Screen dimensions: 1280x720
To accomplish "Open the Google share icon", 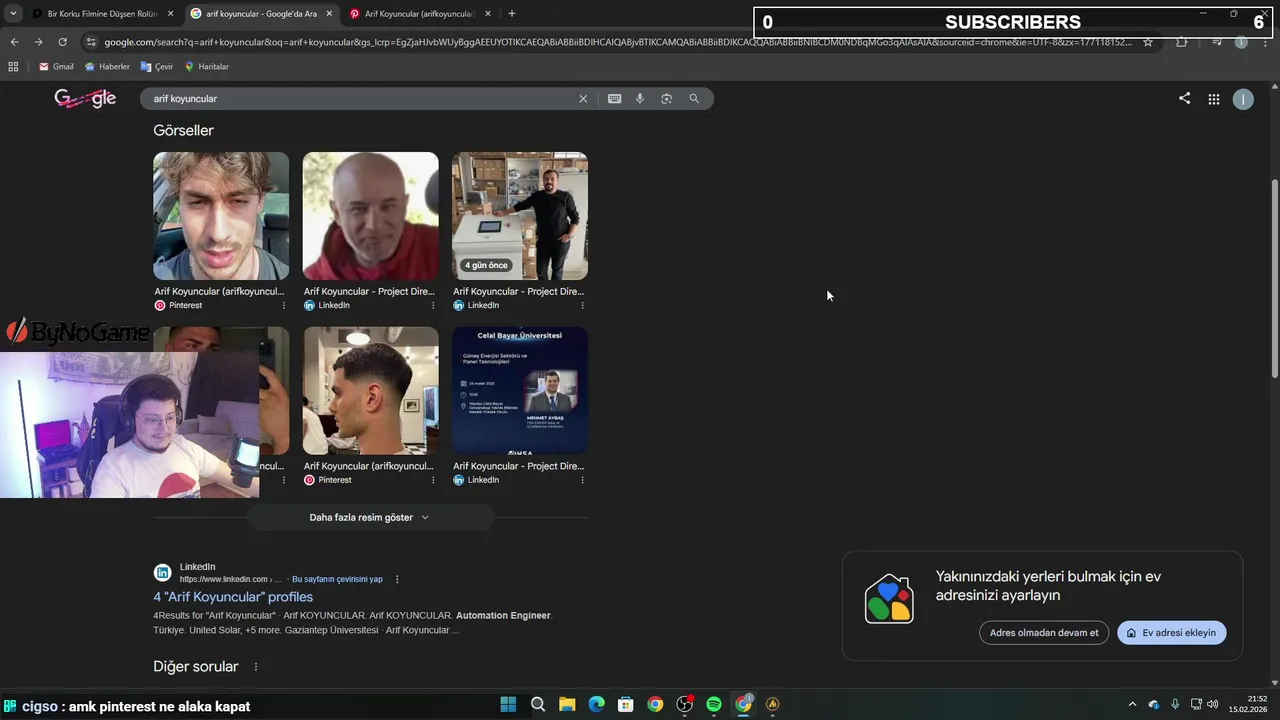I will point(1184,98).
